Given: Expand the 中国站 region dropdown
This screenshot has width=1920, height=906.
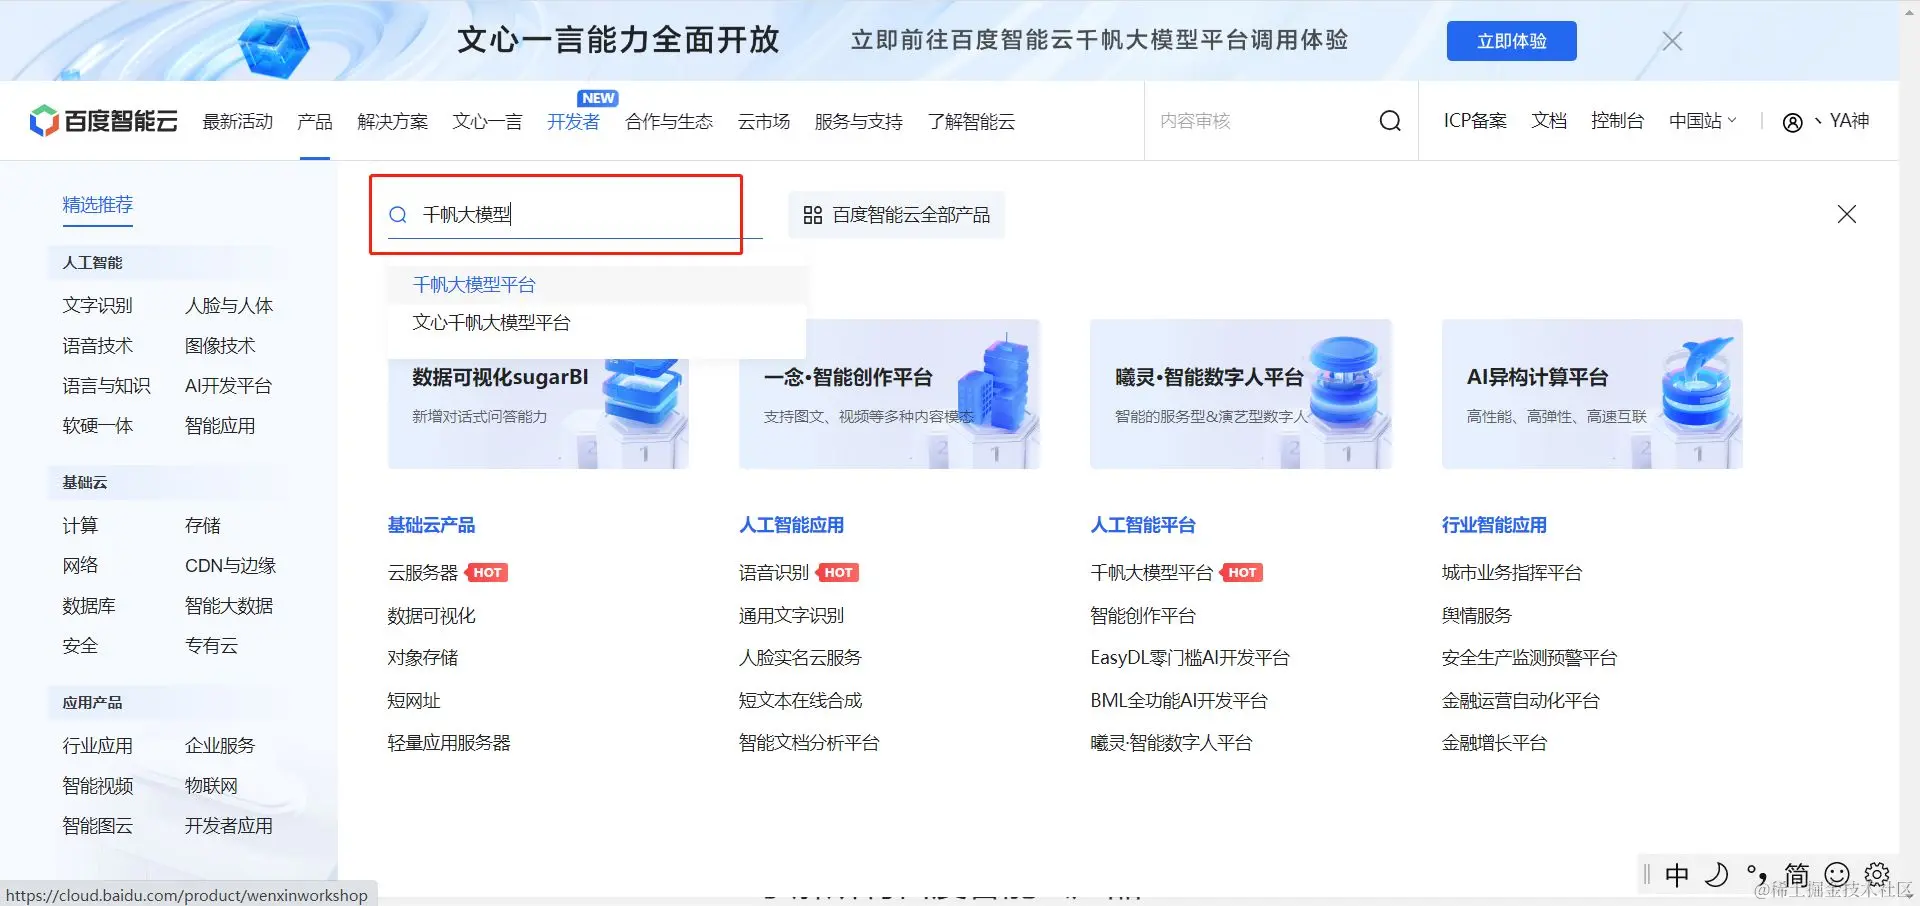Looking at the screenshot, I should tap(1703, 121).
